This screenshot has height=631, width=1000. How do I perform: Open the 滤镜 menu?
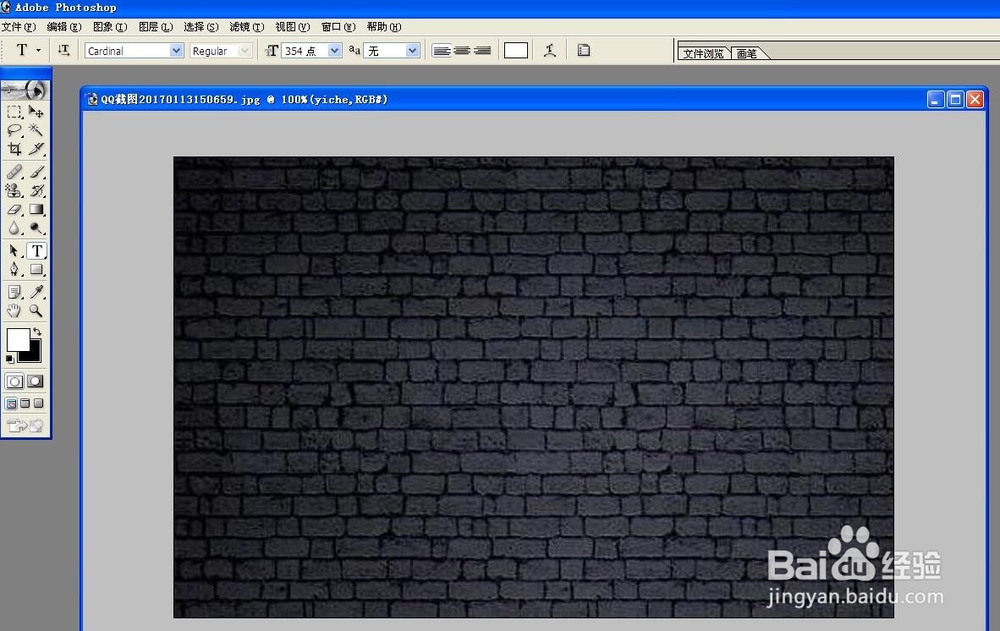point(247,27)
